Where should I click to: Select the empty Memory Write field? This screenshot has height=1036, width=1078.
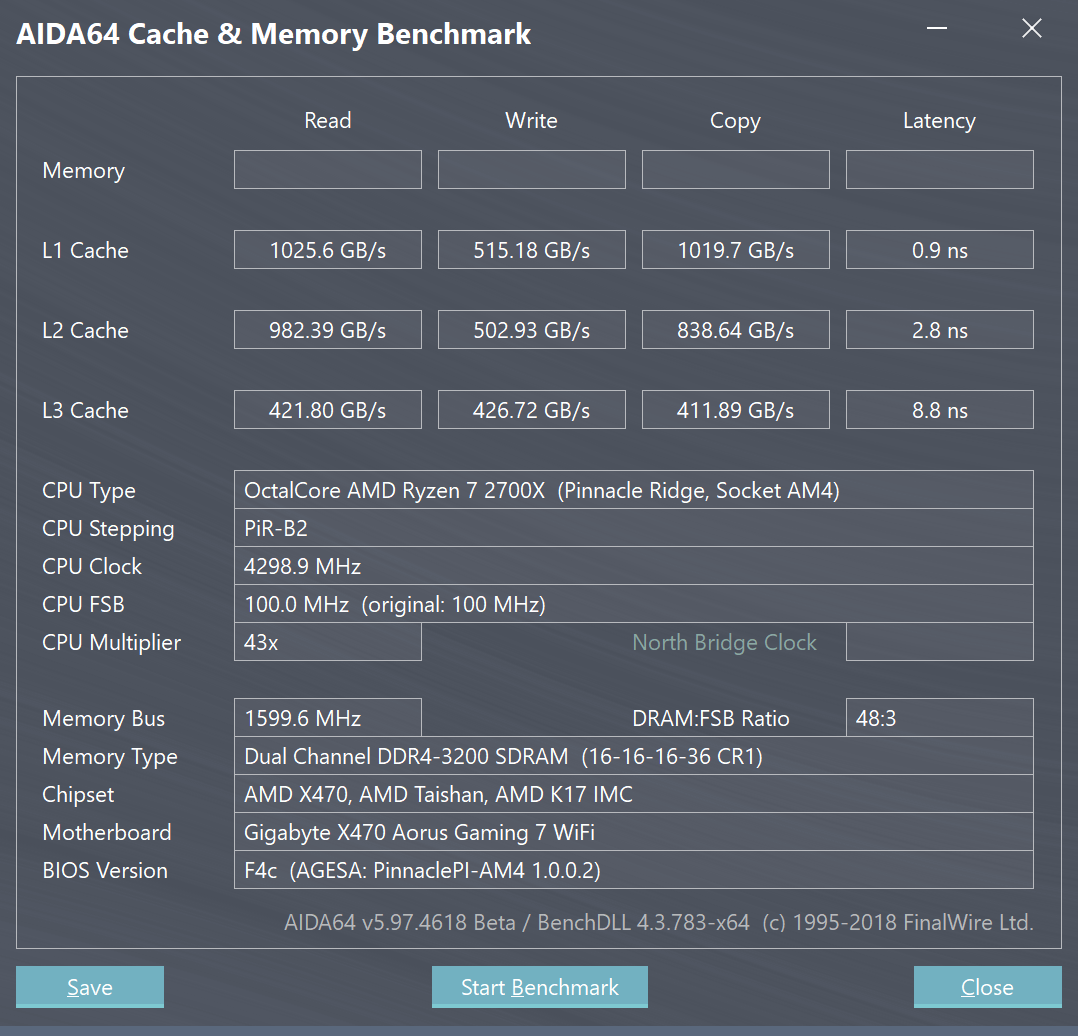point(531,170)
